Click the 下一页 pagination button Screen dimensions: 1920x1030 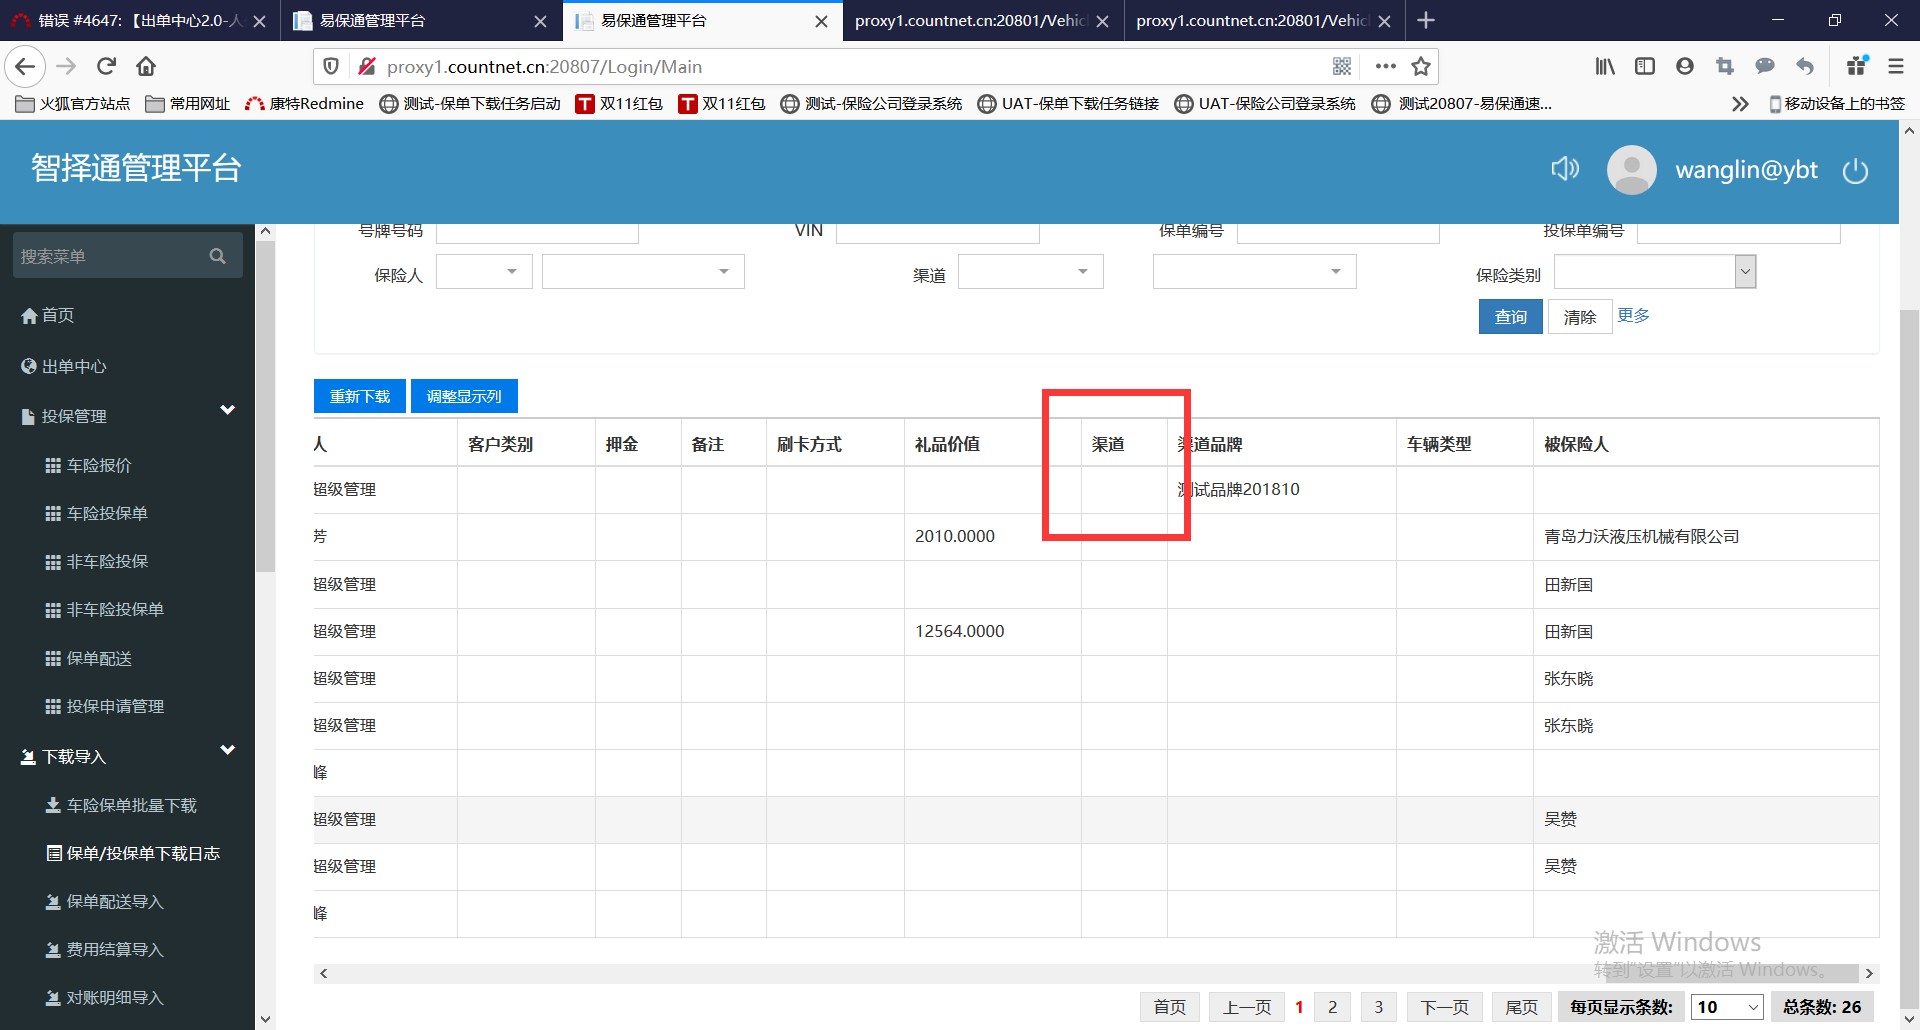(x=1445, y=1007)
